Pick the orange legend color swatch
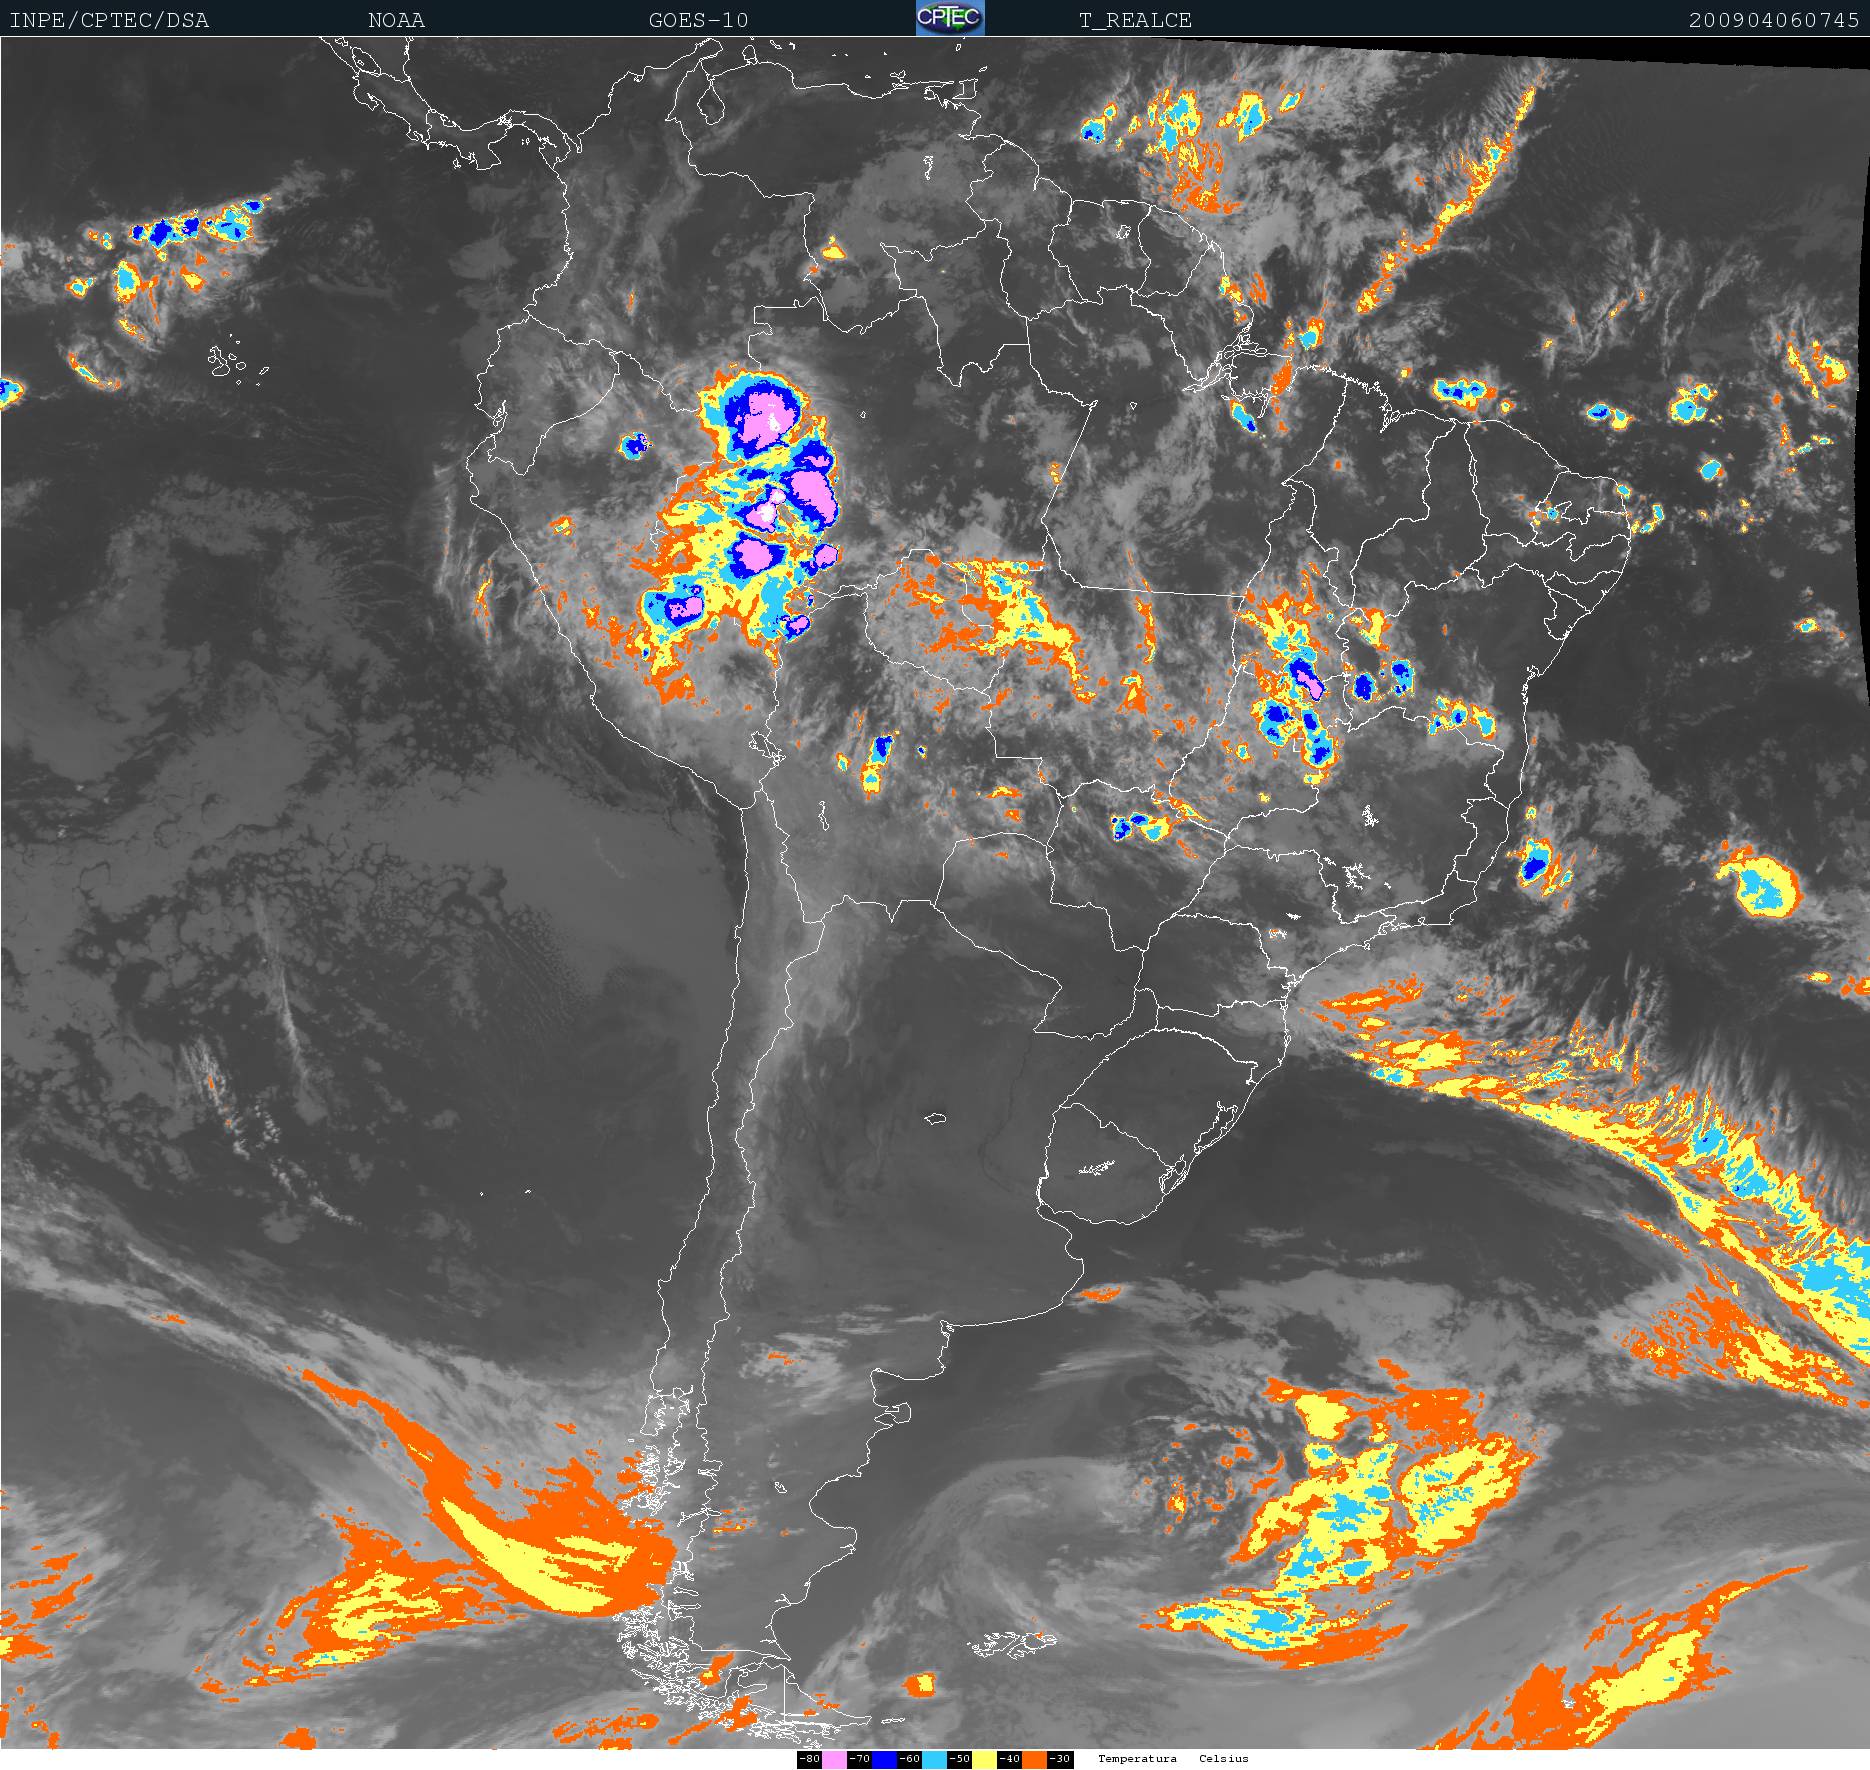The width and height of the screenshot is (1870, 1770). (x=1034, y=1760)
